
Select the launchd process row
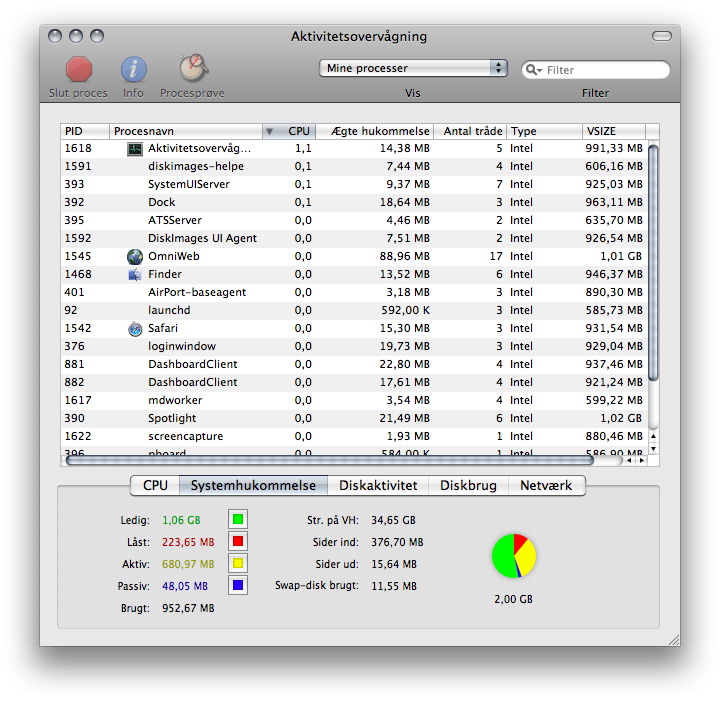coord(354,311)
